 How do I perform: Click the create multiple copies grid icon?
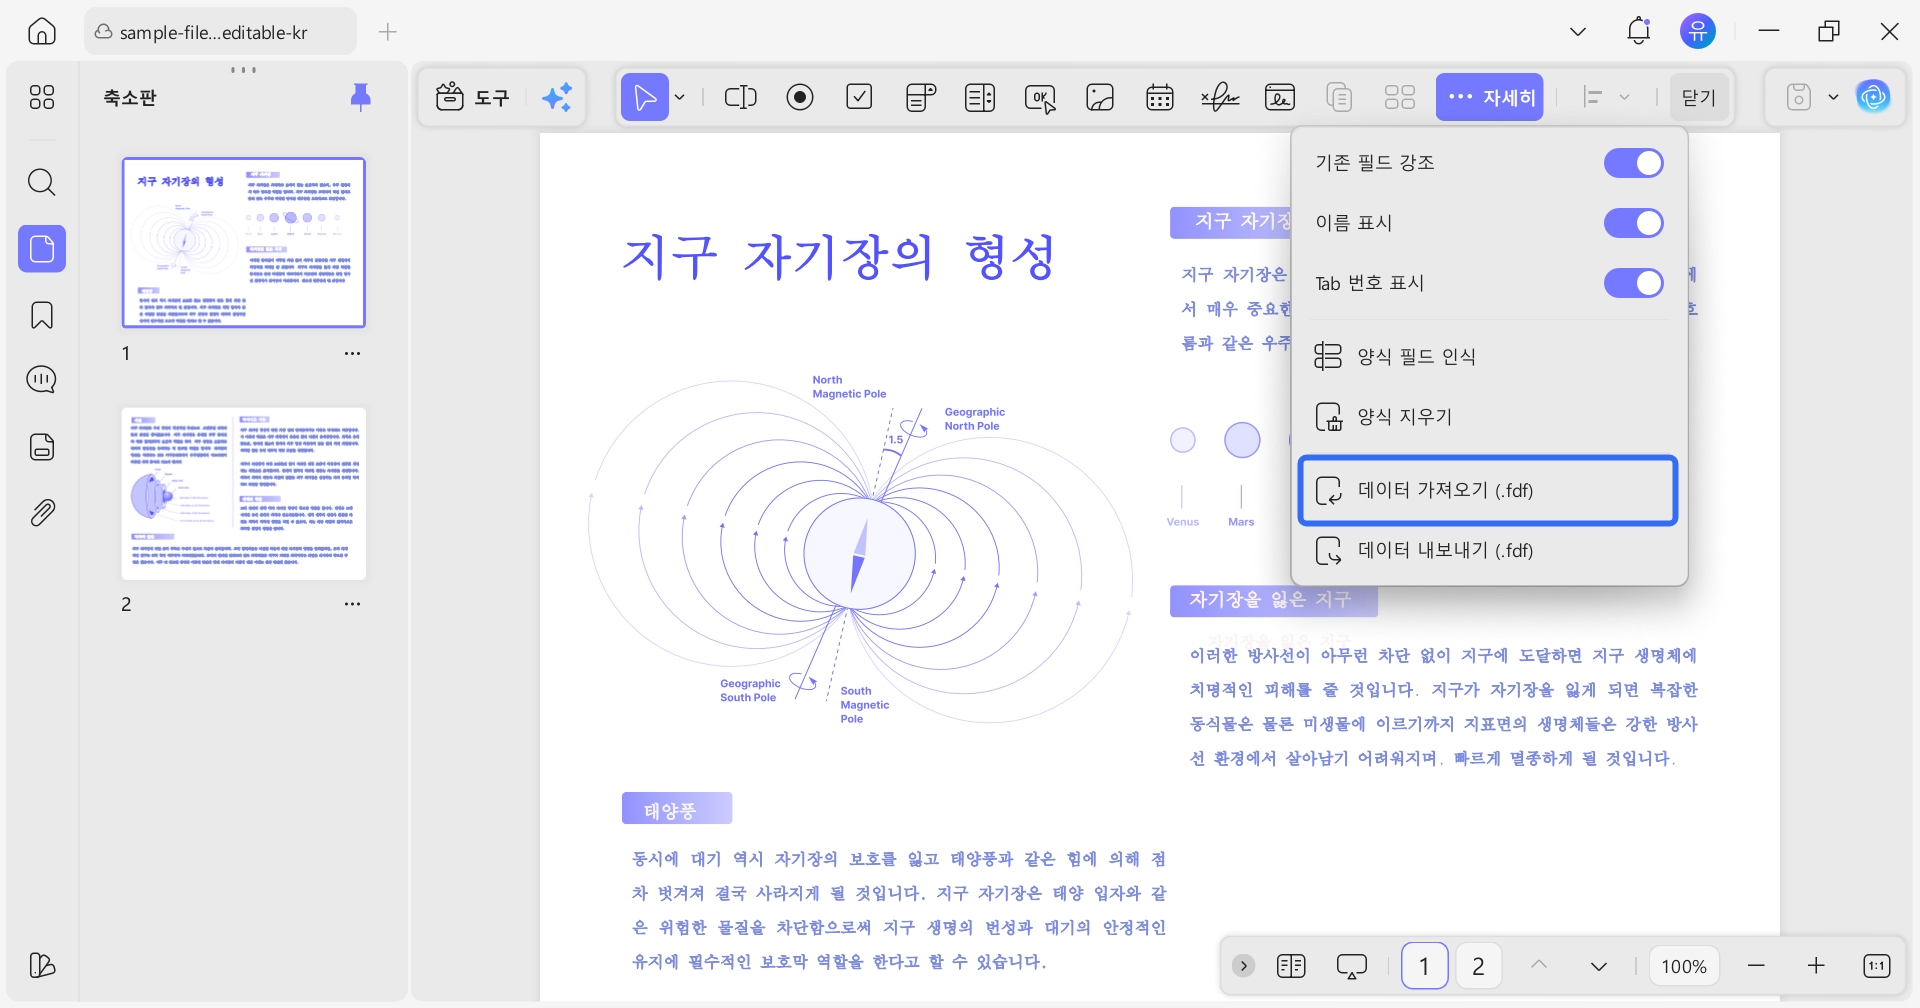1400,97
